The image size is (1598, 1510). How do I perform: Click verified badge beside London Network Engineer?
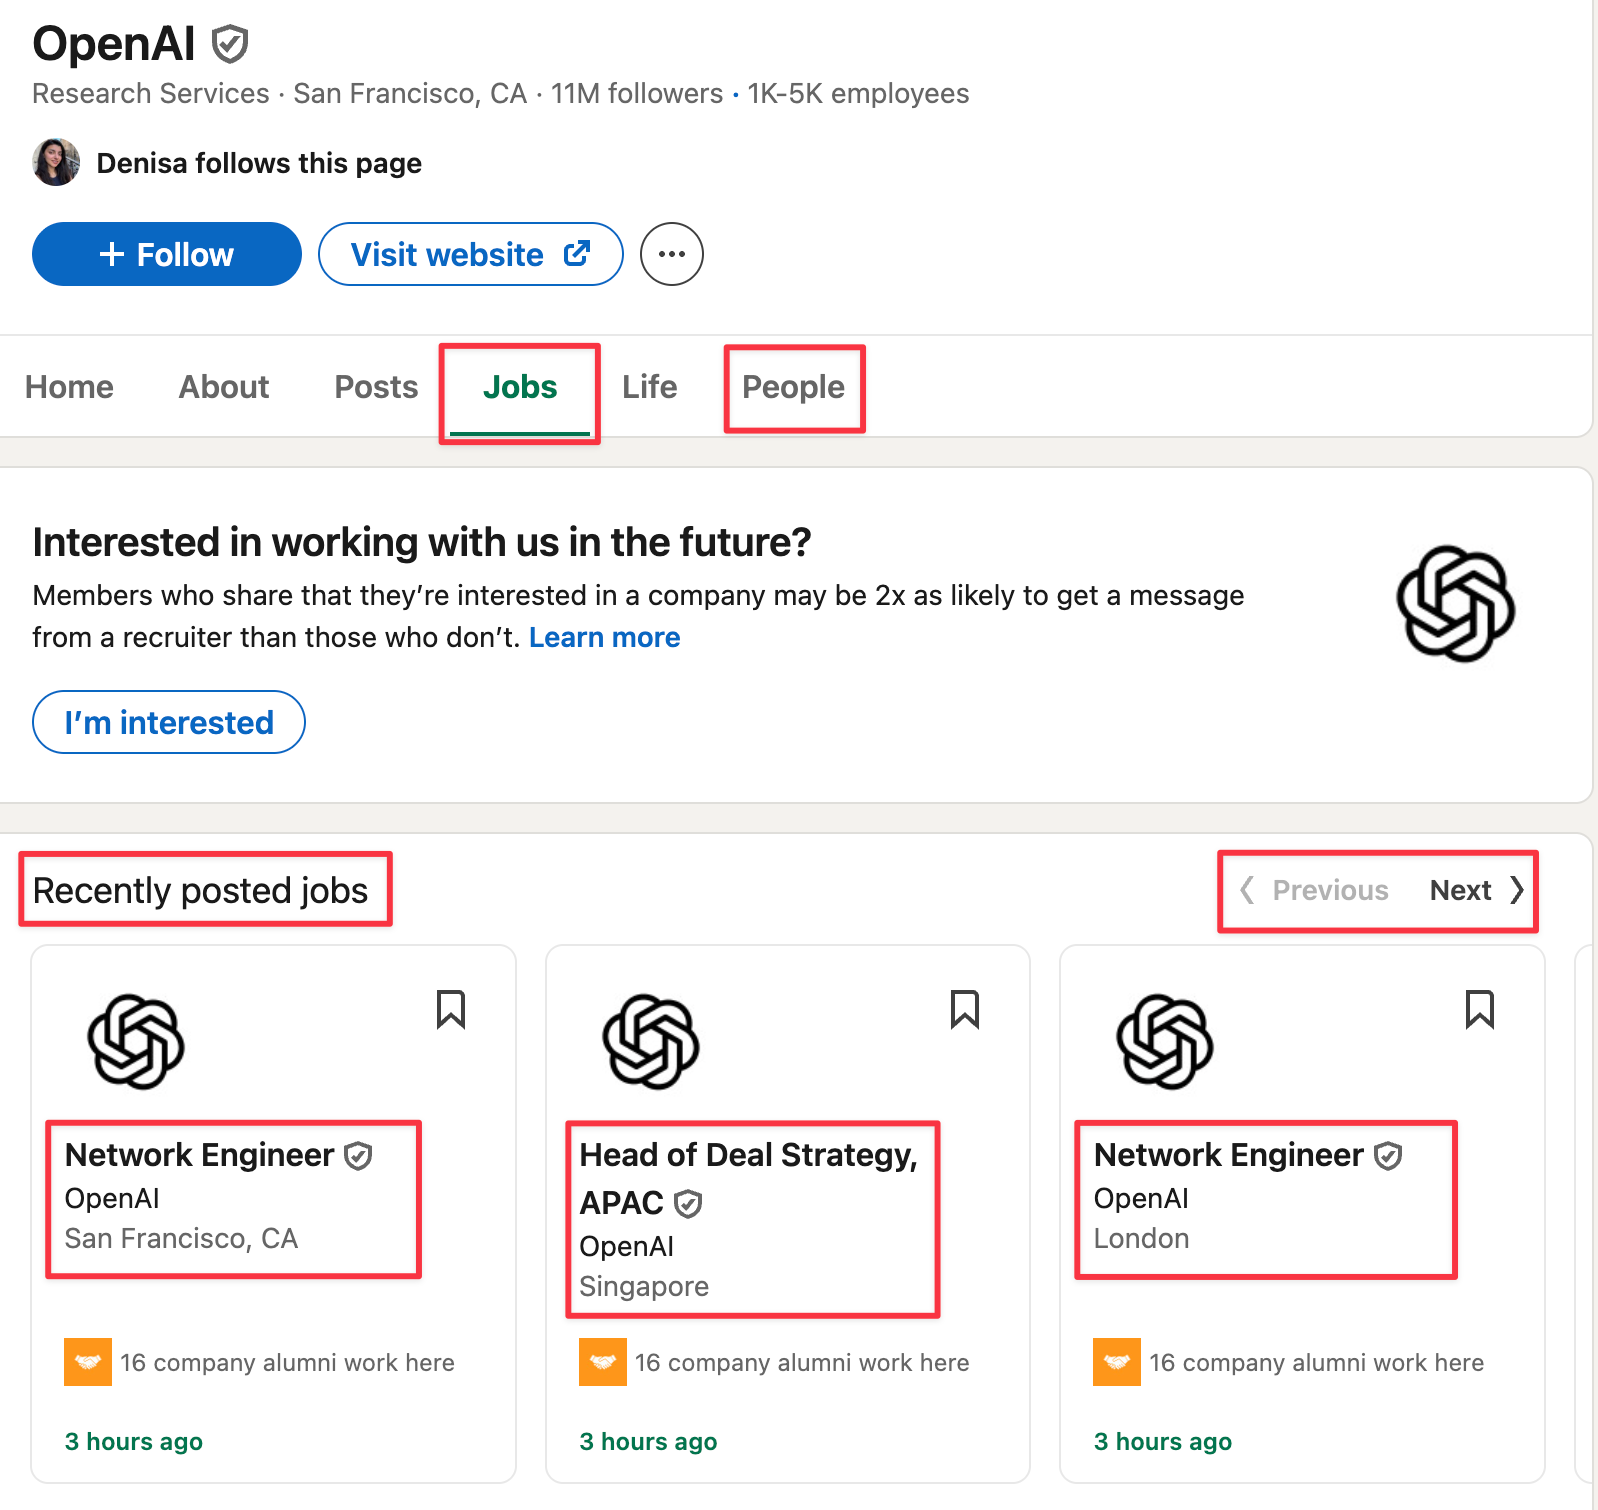click(1388, 1156)
